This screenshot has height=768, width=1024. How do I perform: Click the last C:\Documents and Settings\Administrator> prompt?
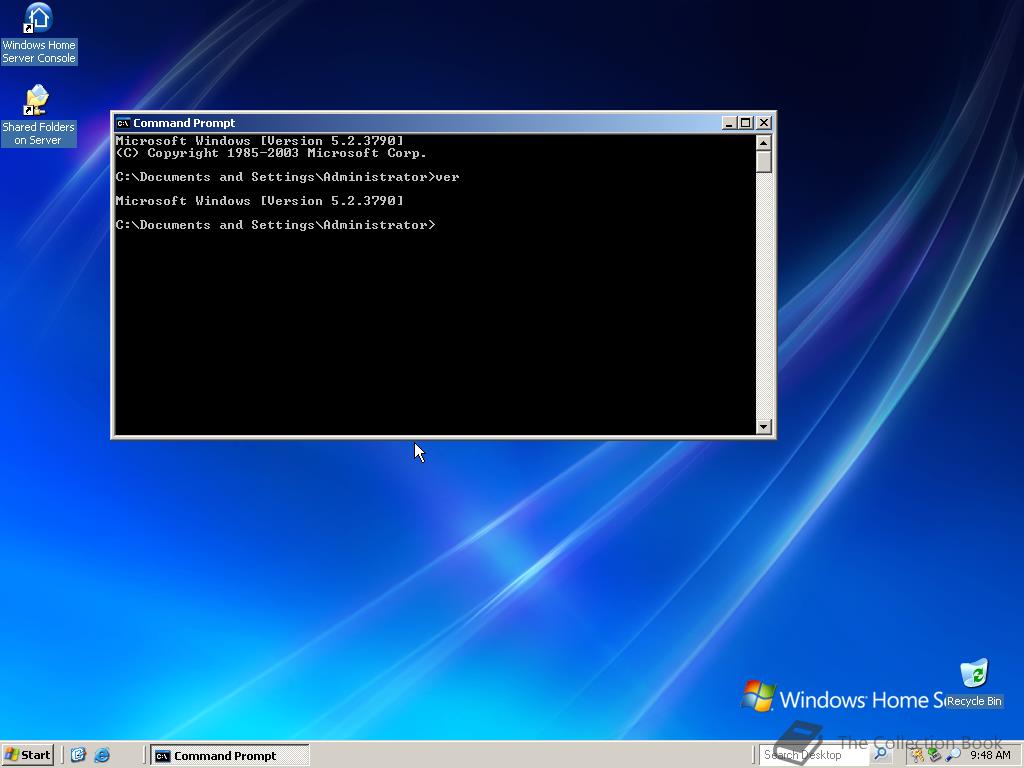(x=275, y=225)
